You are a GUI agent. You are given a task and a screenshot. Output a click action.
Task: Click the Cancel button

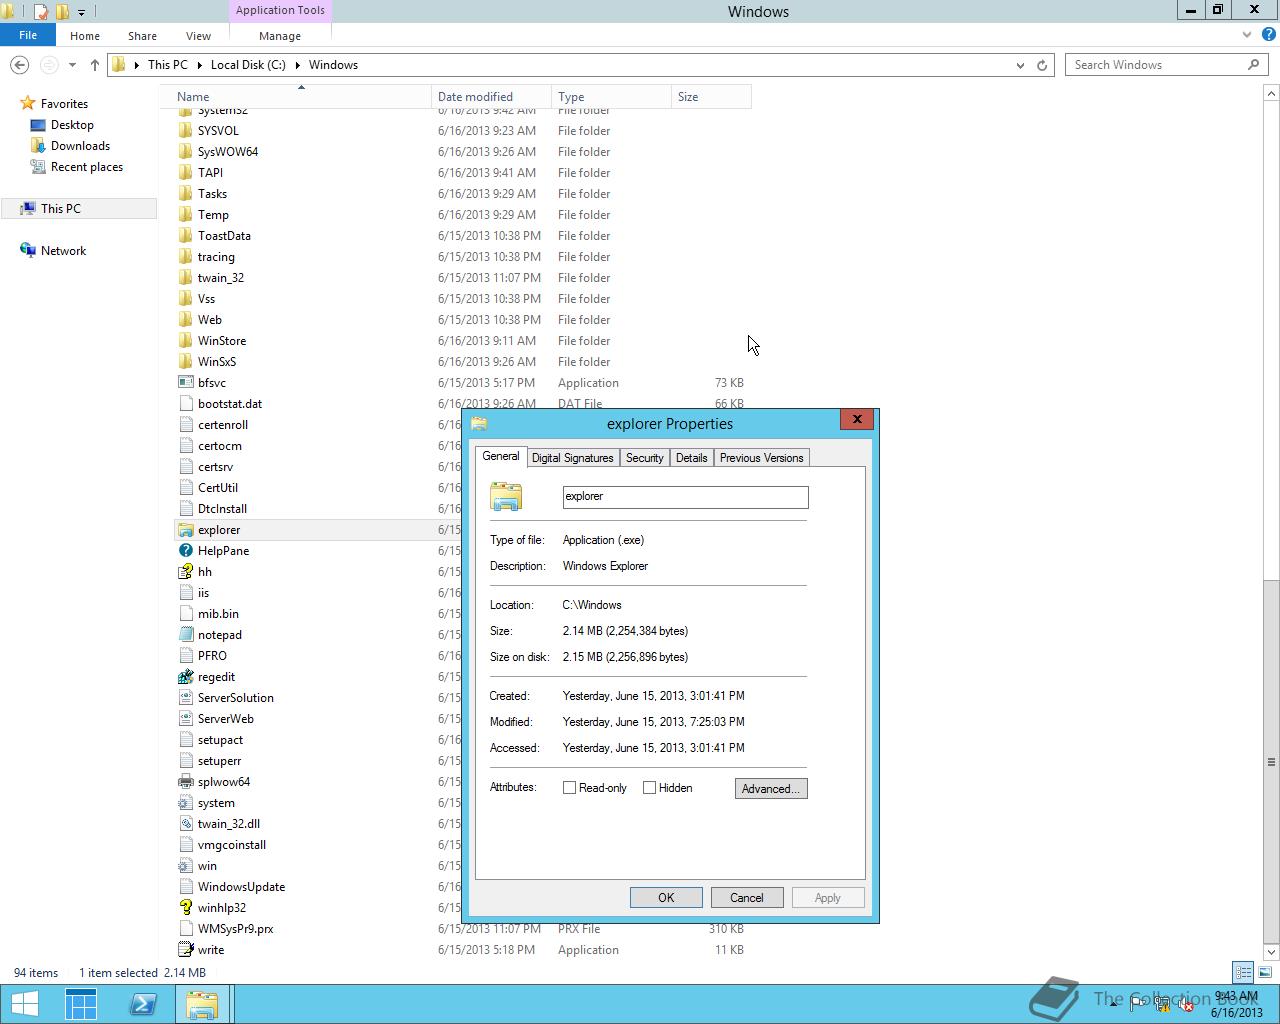[747, 898]
